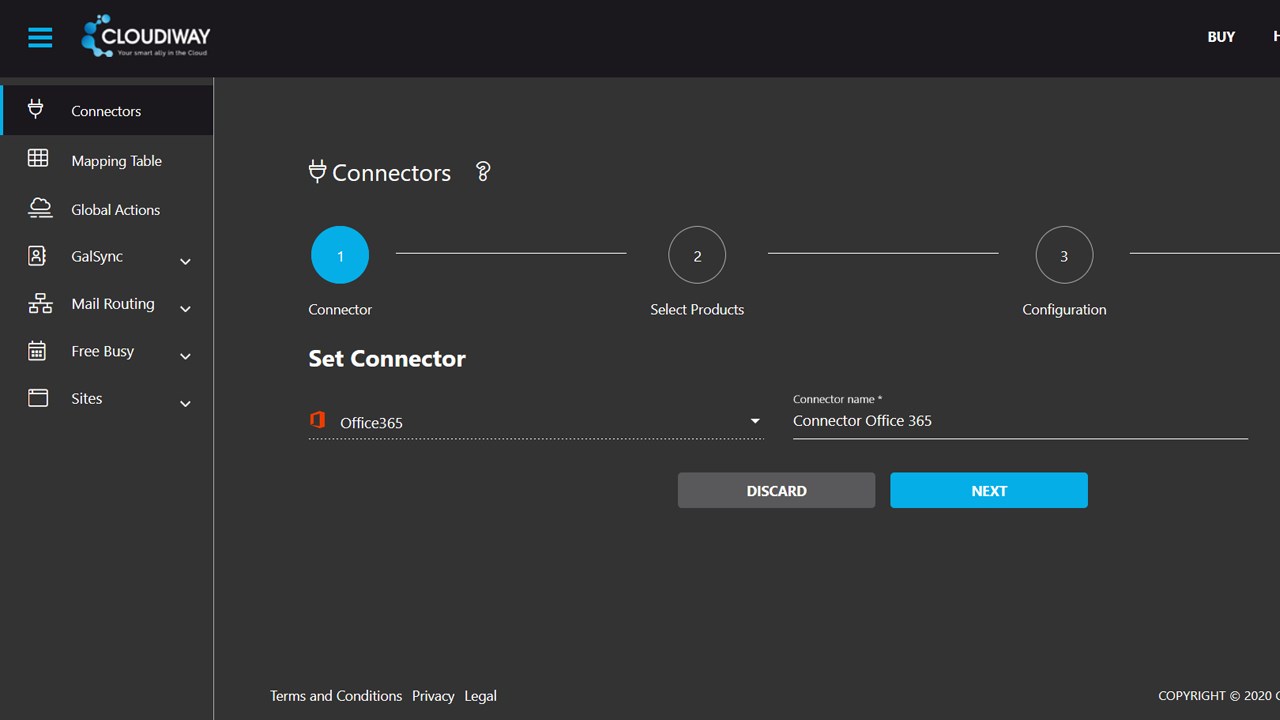The height and width of the screenshot is (720, 1280).
Task: Open the Terms and Conditions link
Action: point(336,695)
